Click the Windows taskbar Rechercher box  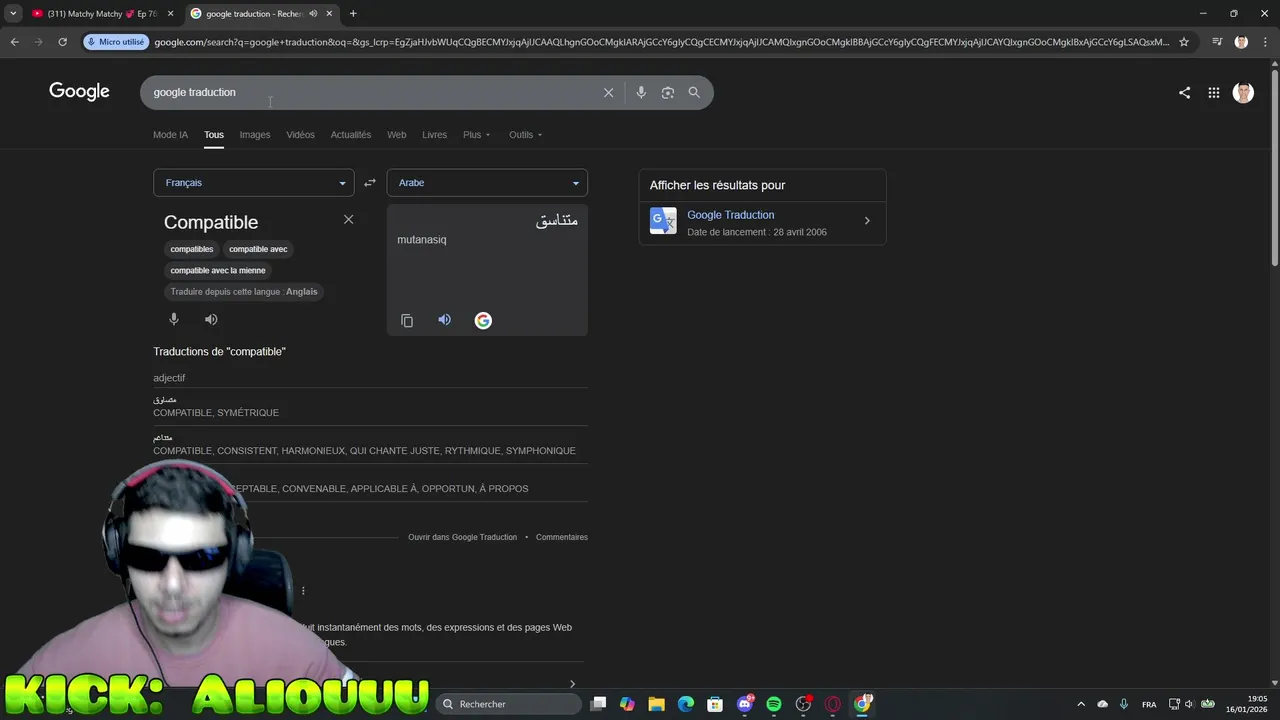point(508,704)
